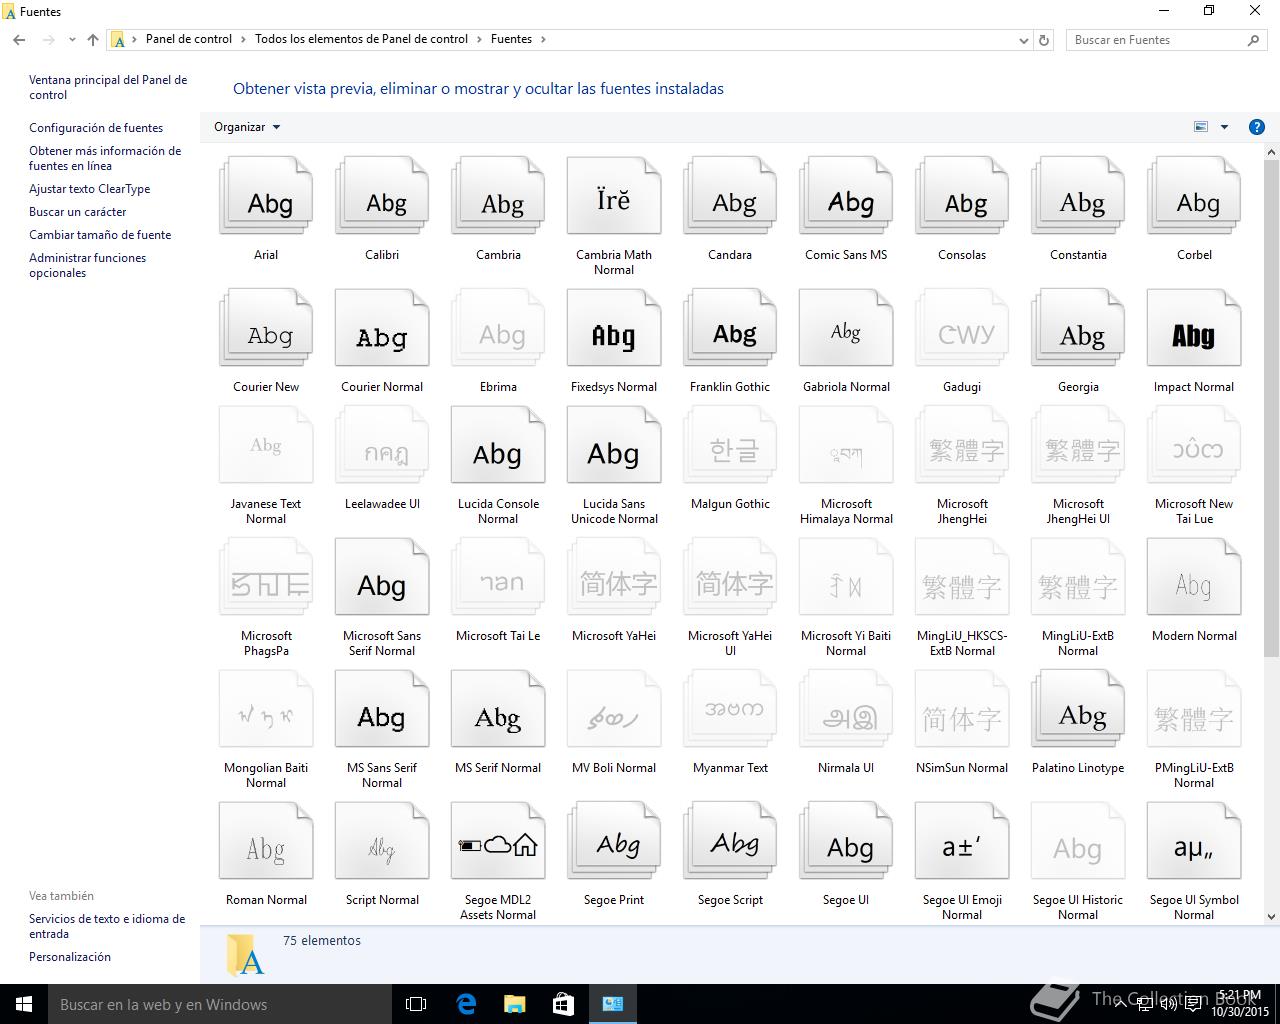1280x1024 pixels.
Task: Open Personalización link
Action: tap(70, 957)
